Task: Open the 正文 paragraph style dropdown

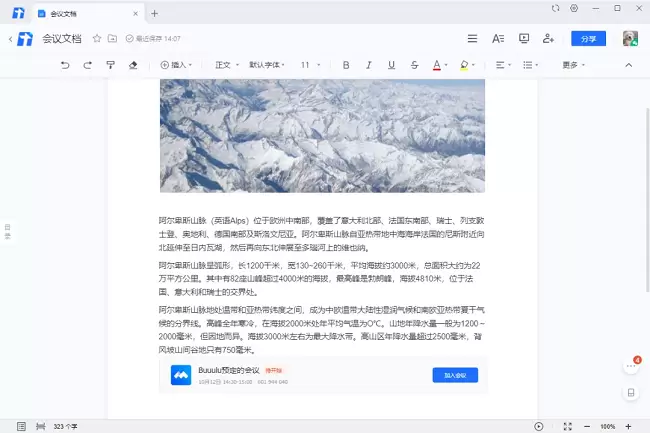Action: (x=226, y=65)
